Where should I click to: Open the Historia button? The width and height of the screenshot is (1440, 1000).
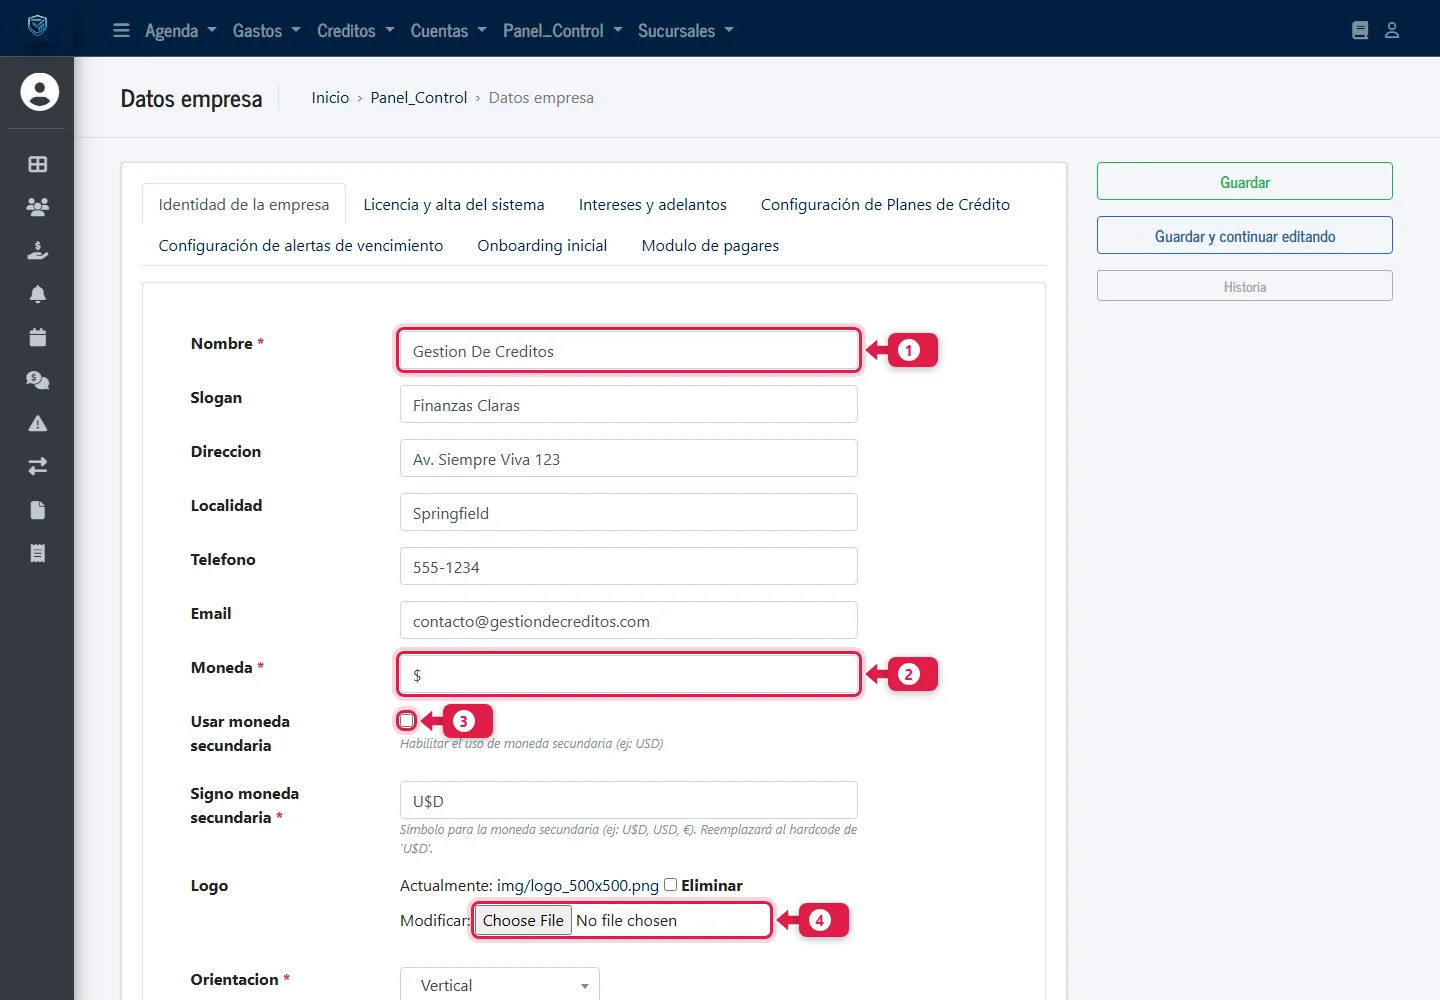pyautogui.click(x=1245, y=286)
